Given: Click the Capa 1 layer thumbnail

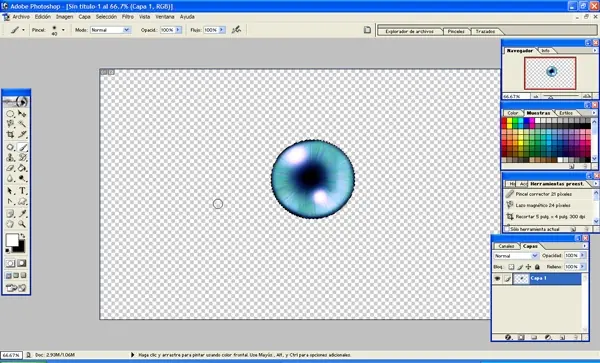Looking at the screenshot, I should [x=521, y=278].
